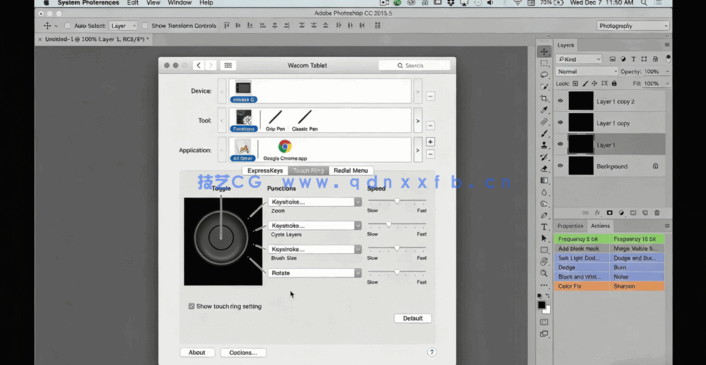Open the Kind layer filter dropdown

[579, 59]
